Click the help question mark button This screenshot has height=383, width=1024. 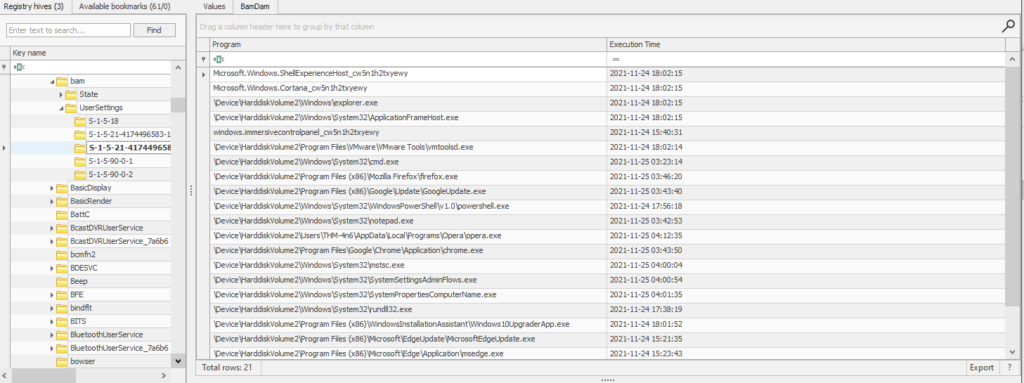pos(1010,368)
